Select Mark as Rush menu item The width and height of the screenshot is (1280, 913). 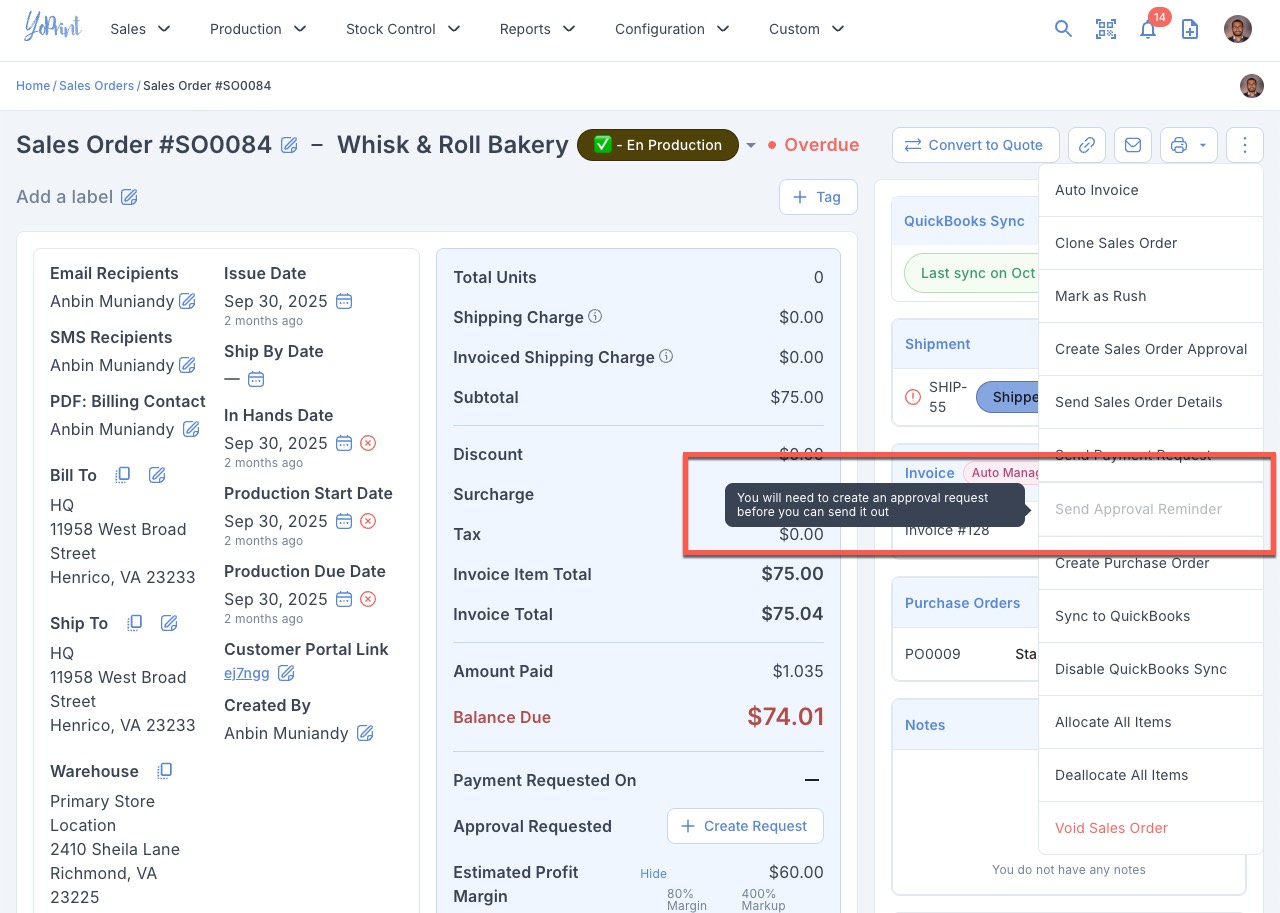click(1100, 296)
